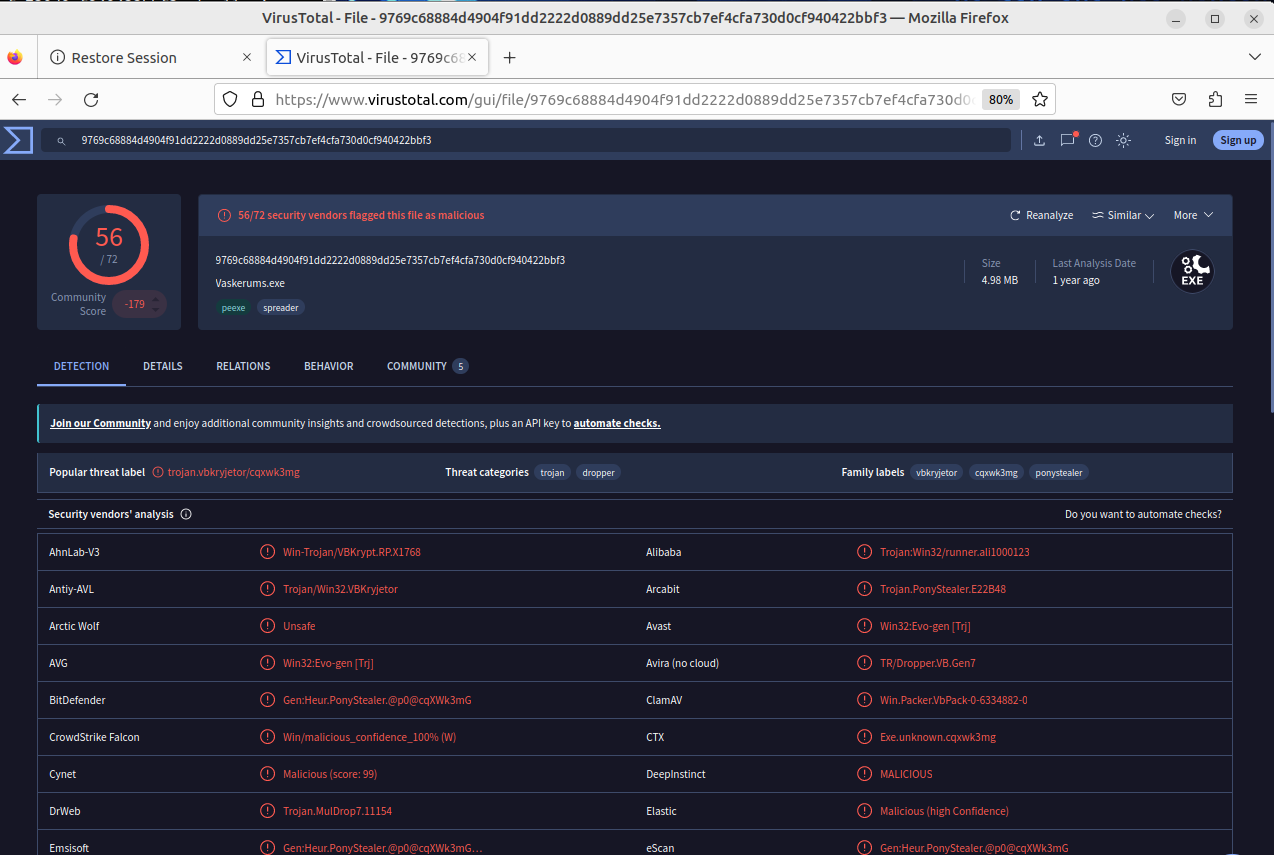This screenshot has height=855, width=1274.
Task: Click the Arcabit detection alert icon
Action: 864,589
